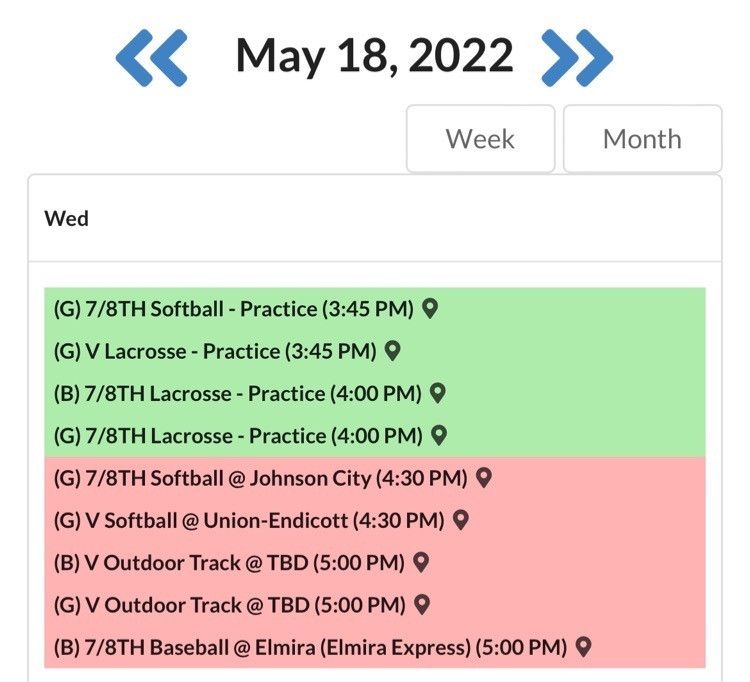Click map pin beside Girls V Lacrosse Practice
The image size is (750, 682).
[x=393, y=351]
